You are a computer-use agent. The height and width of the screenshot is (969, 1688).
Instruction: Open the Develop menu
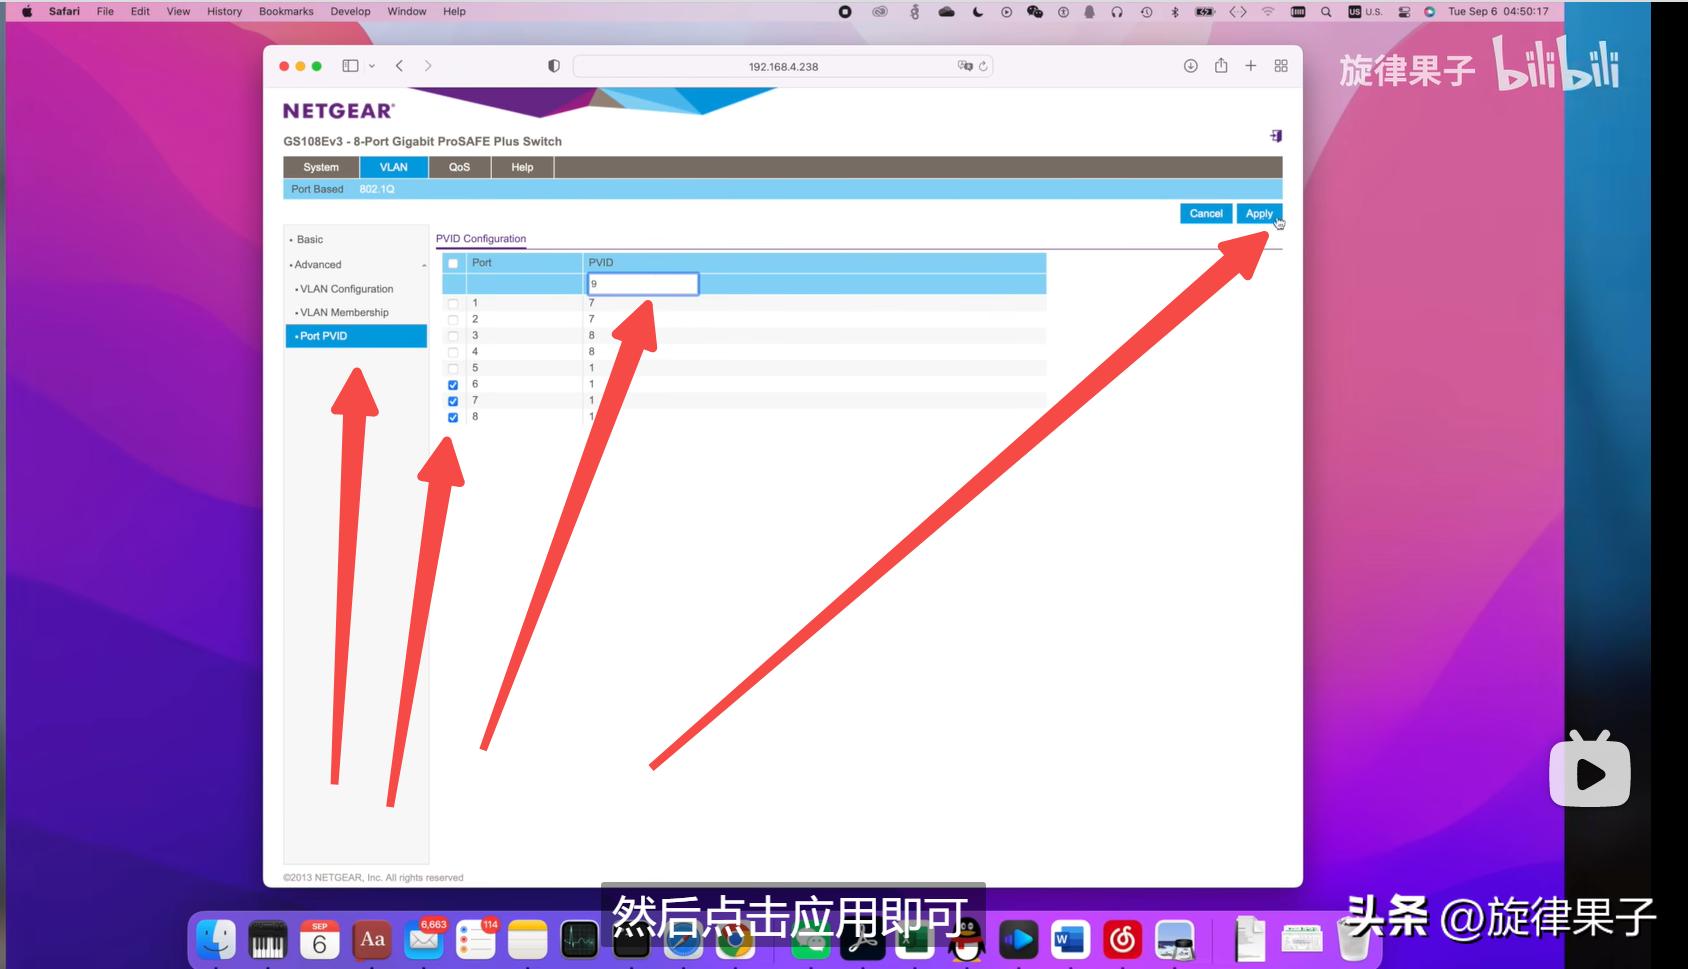point(350,12)
